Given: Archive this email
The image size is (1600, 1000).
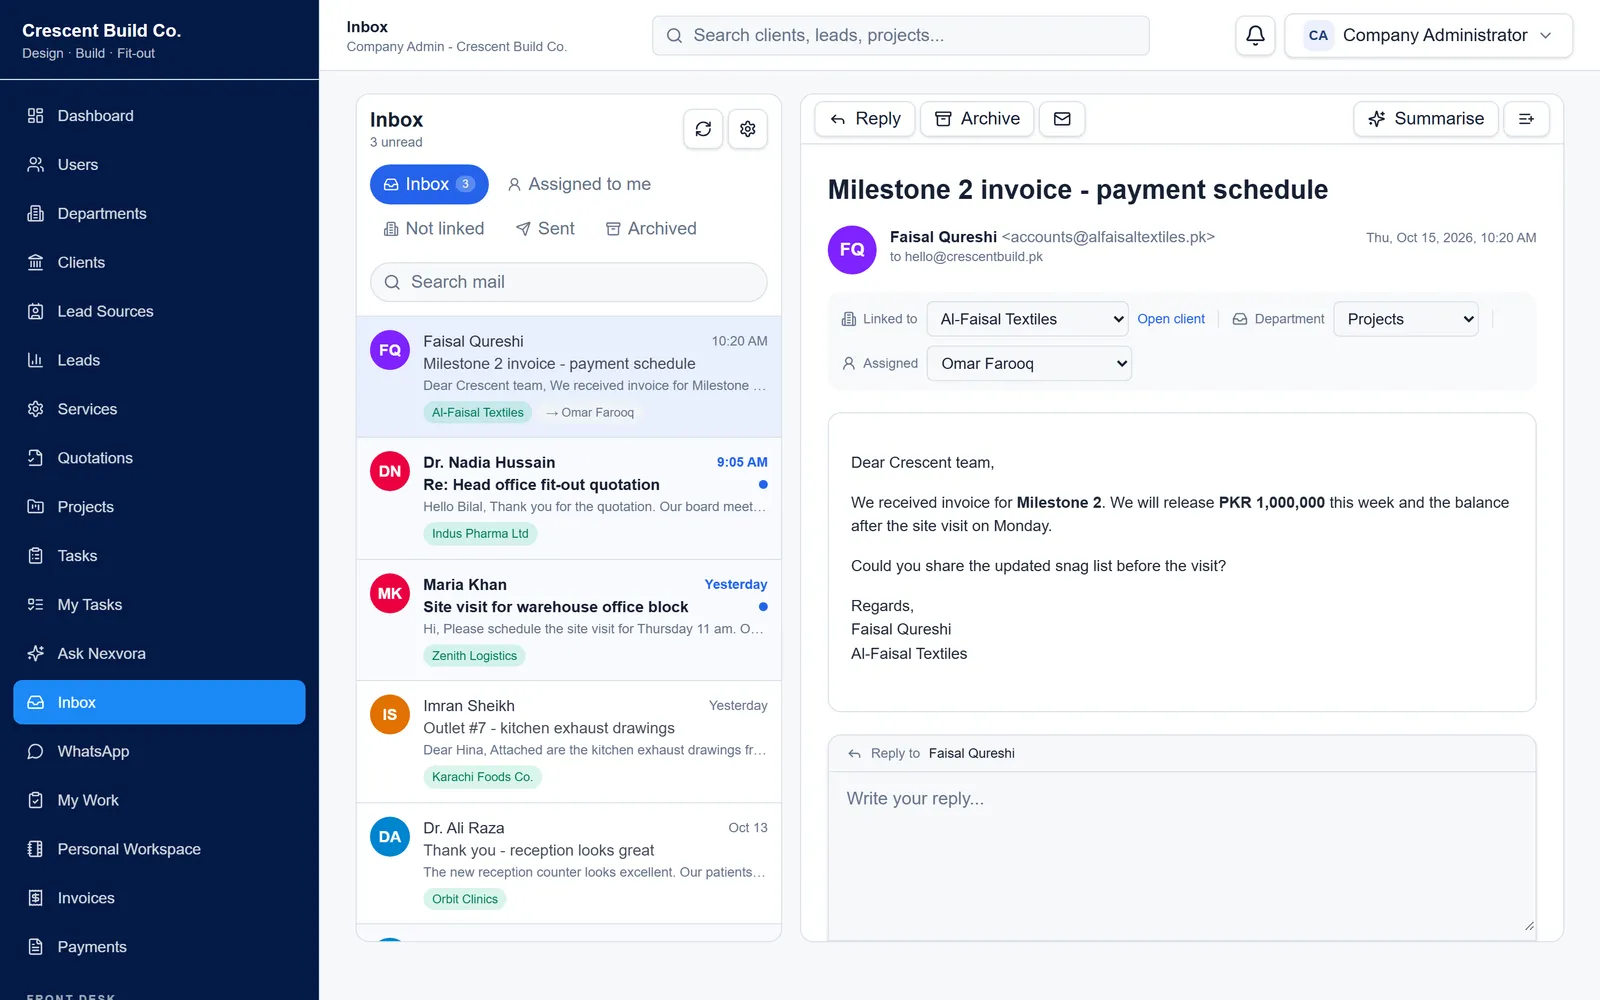Looking at the screenshot, I should click(x=977, y=119).
